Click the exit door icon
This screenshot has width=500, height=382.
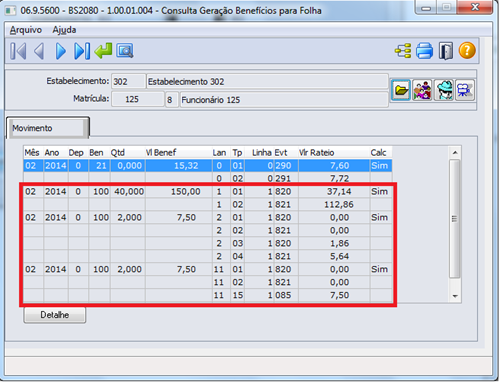point(446,51)
